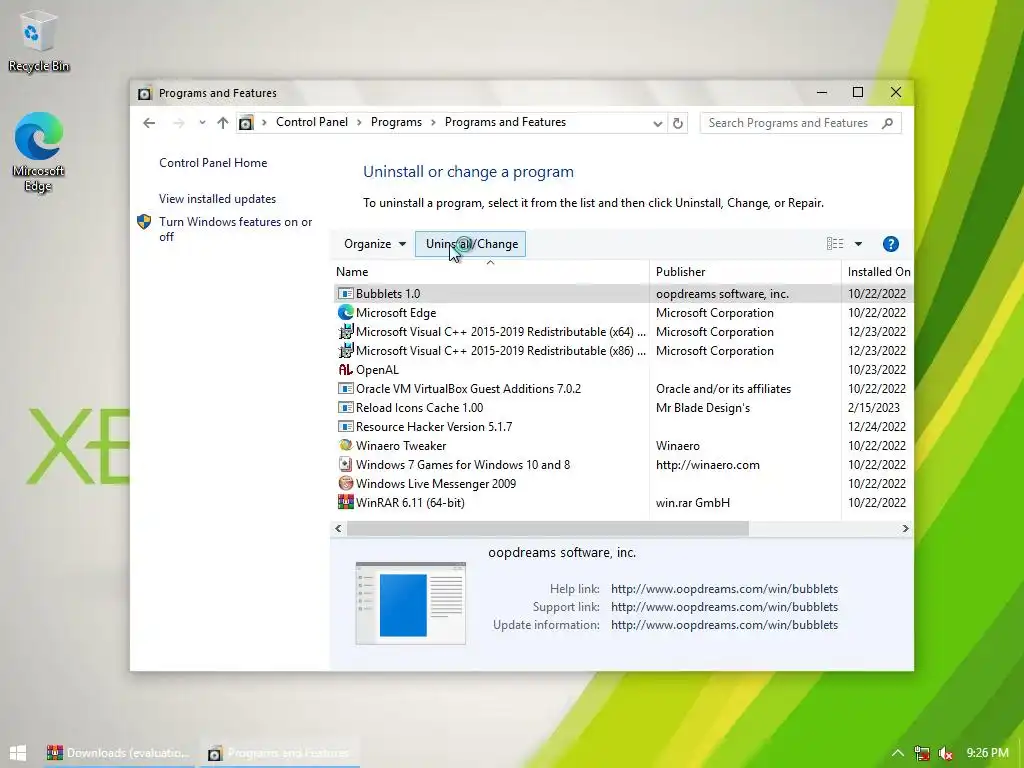The height and width of the screenshot is (768, 1024).
Task: Open the Bubblets update information URL
Action: point(724,625)
